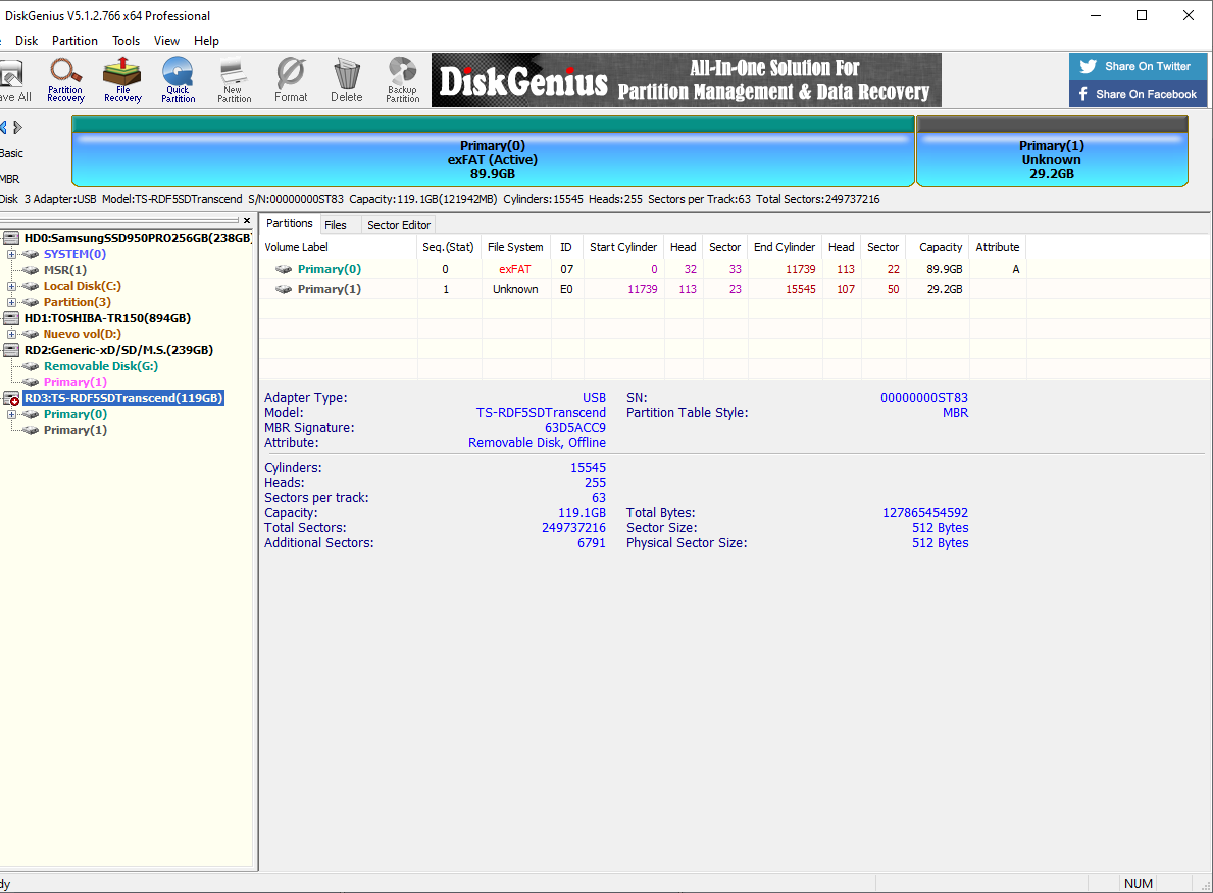This screenshot has width=1213, height=893.
Task: Click the Format toolbar icon
Action: 290,79
